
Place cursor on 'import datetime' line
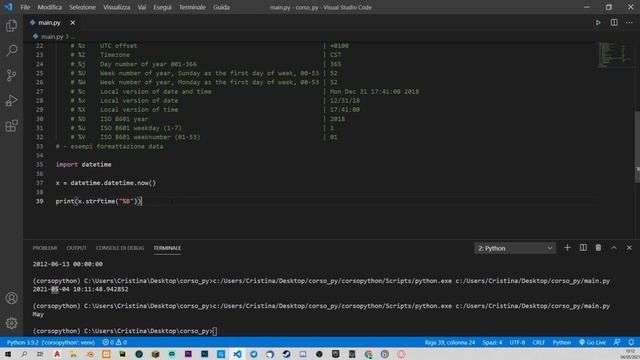tap(83, 164)
